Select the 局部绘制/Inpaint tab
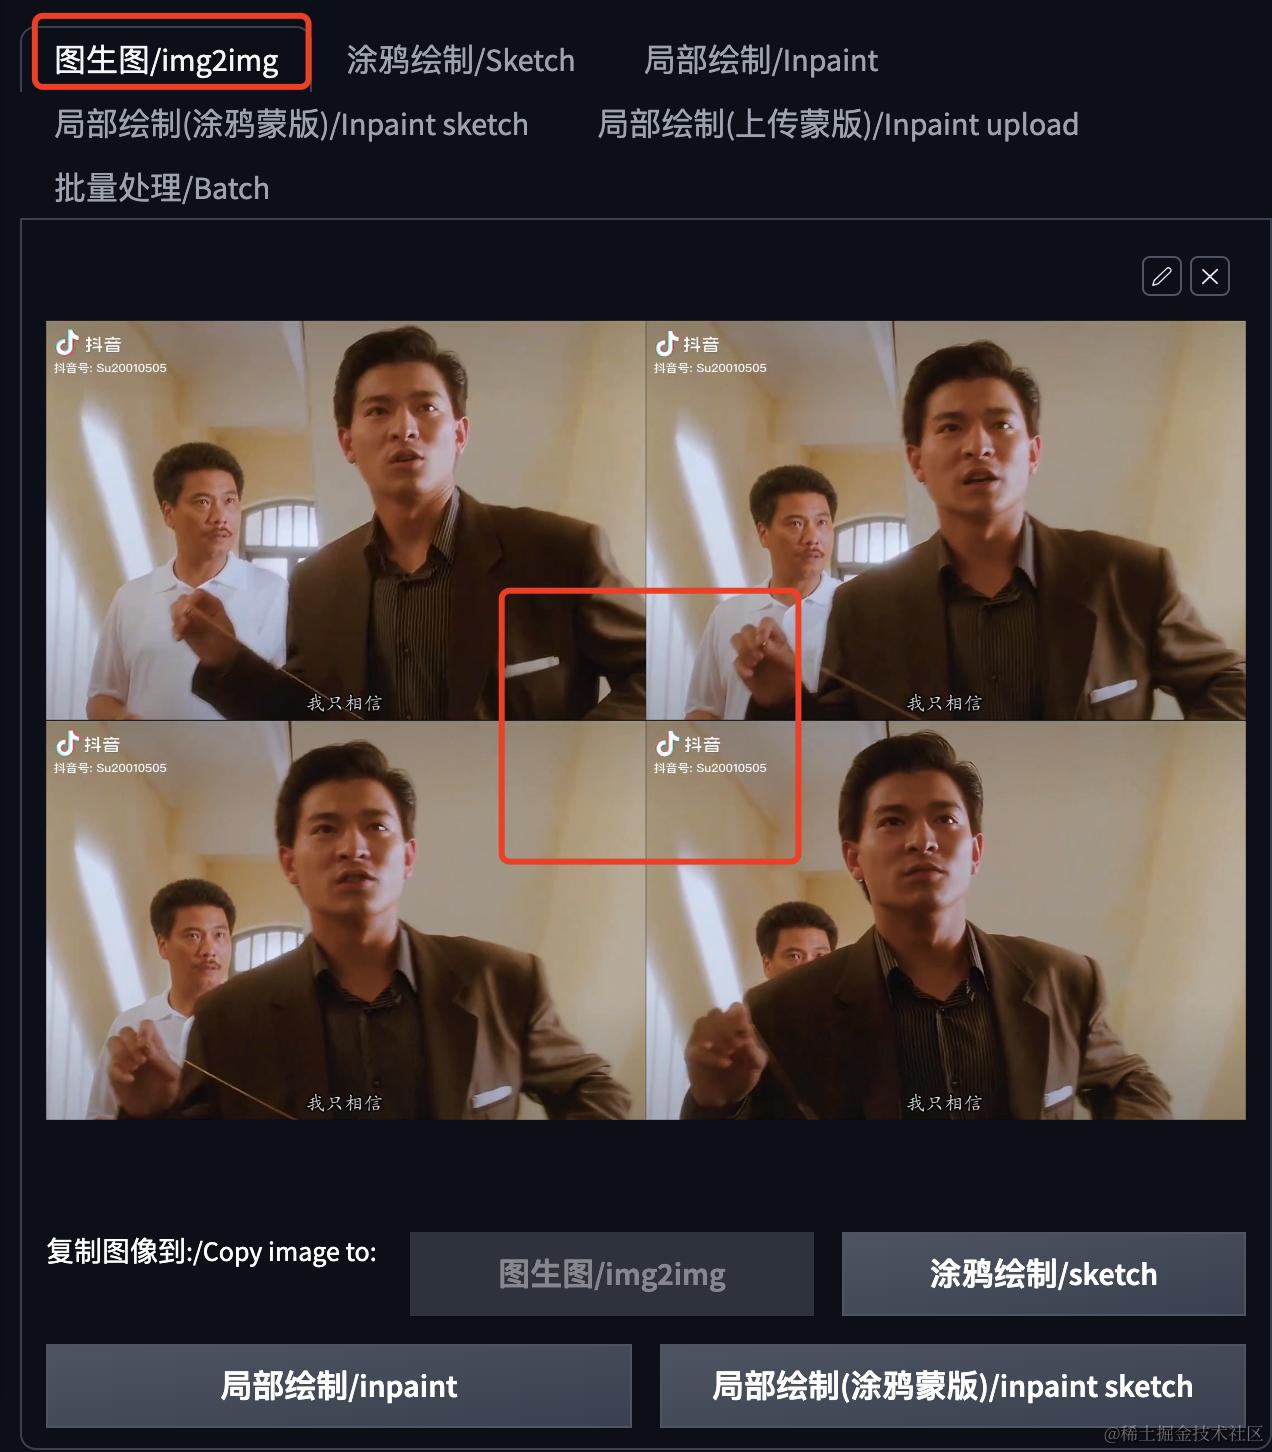The image size is (1272, 1452). (761, 60)
